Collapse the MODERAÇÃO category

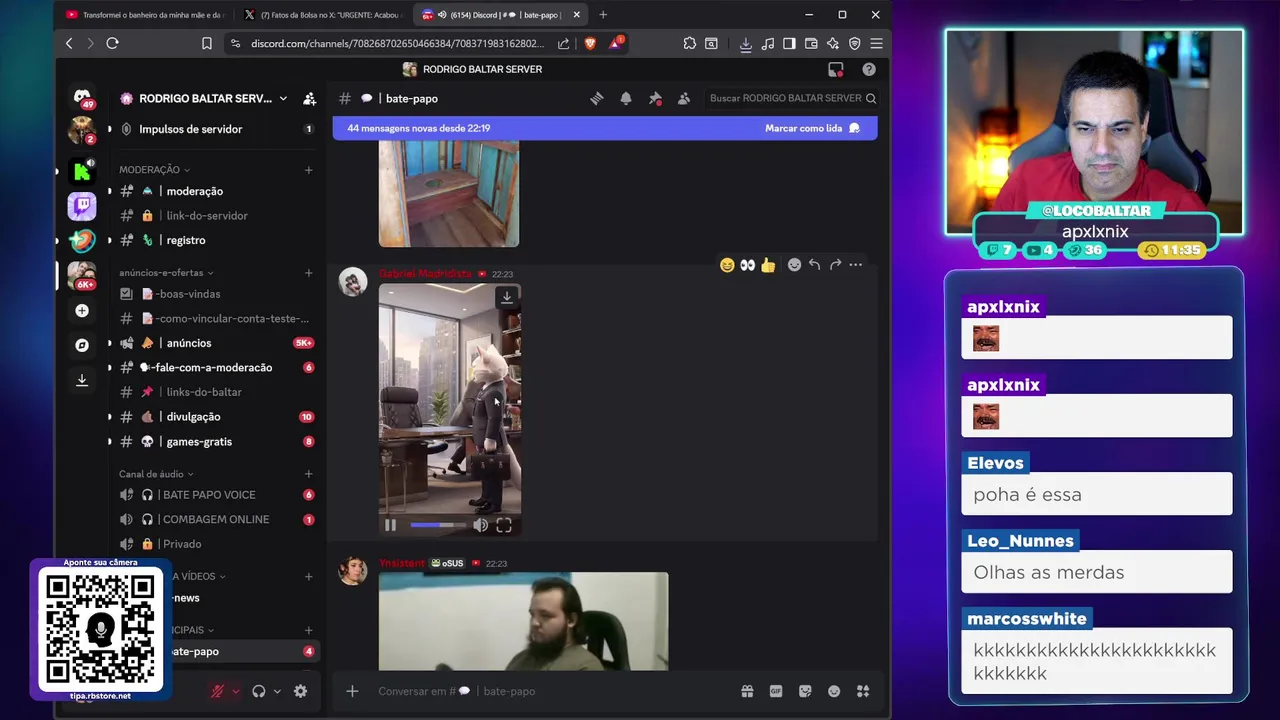point(154,170)
